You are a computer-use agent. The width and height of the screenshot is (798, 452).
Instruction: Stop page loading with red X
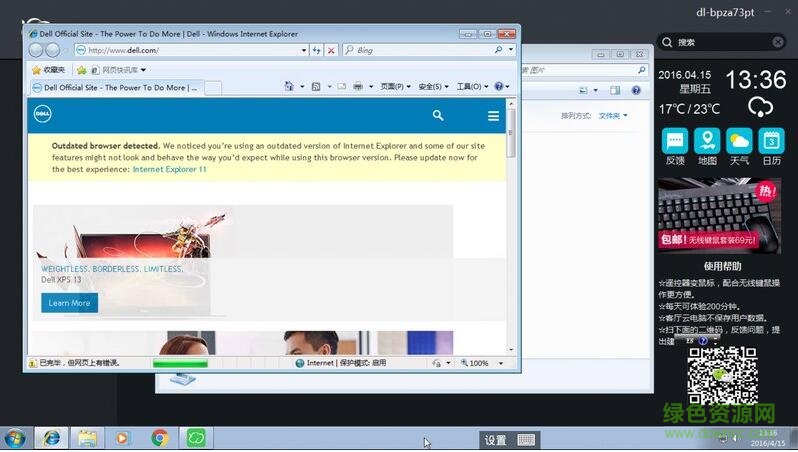(x=331, y=50)
